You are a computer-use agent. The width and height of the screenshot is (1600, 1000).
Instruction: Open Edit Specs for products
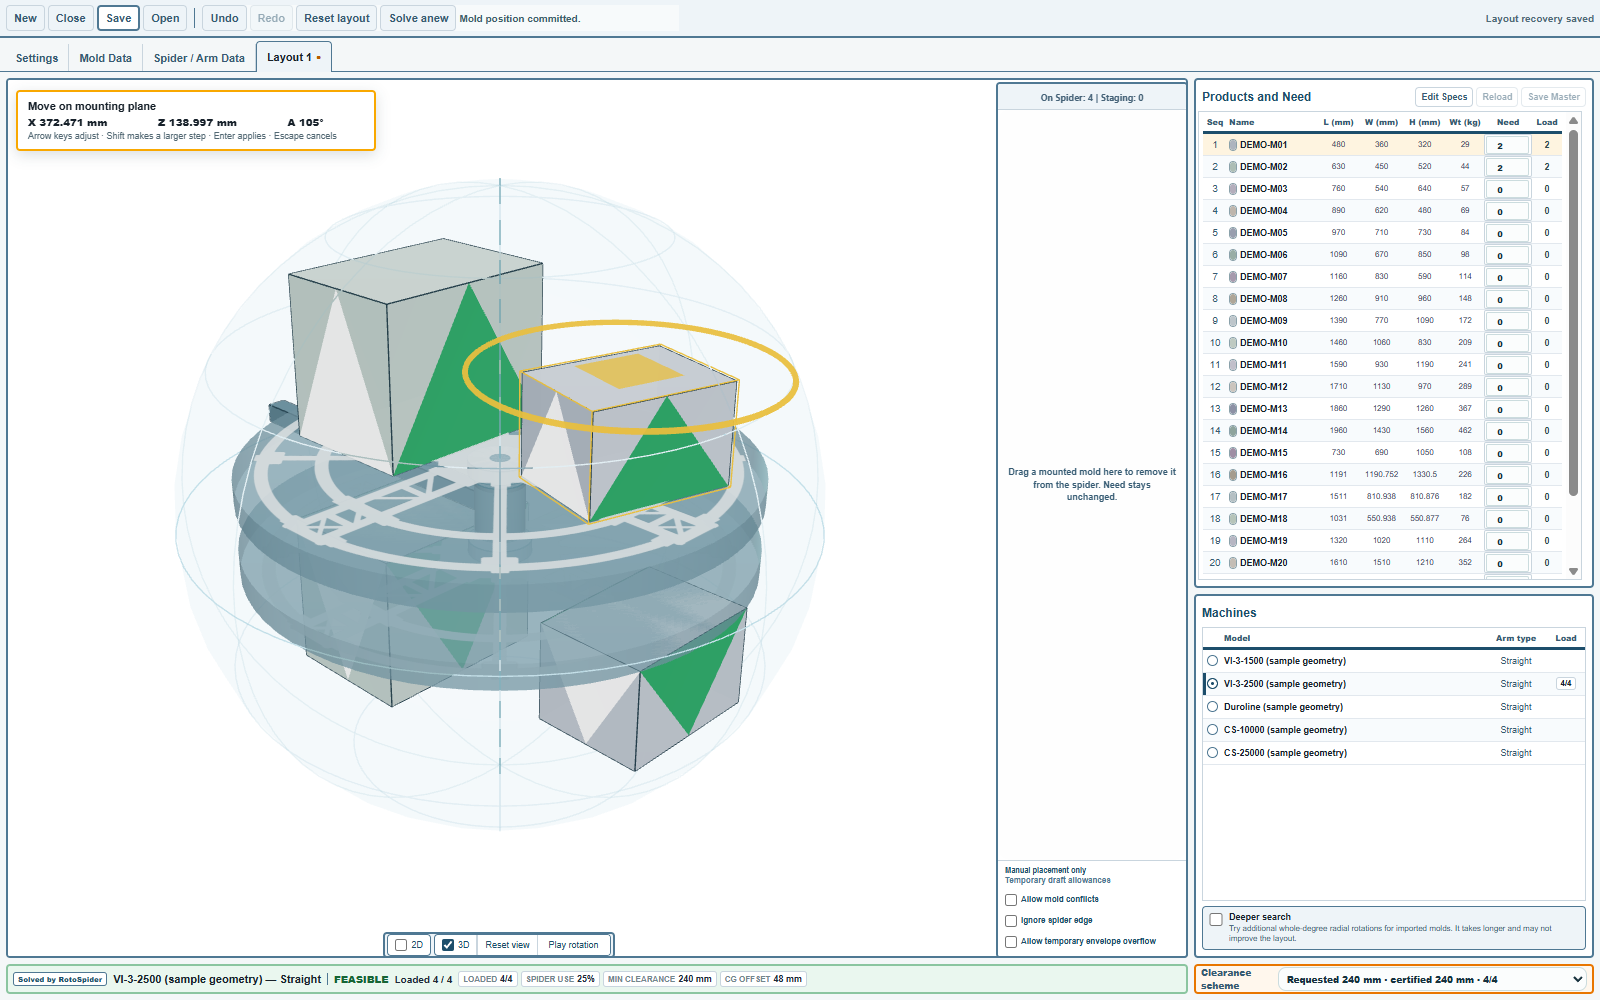click(x=1444, y=97)
